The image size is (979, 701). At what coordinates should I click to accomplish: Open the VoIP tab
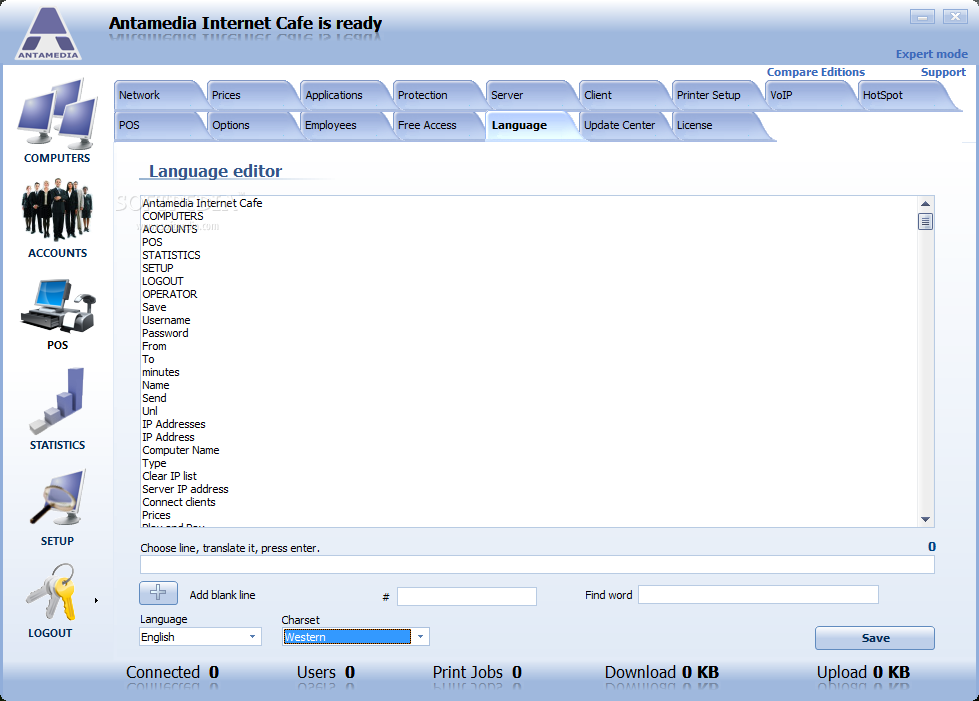810,96
